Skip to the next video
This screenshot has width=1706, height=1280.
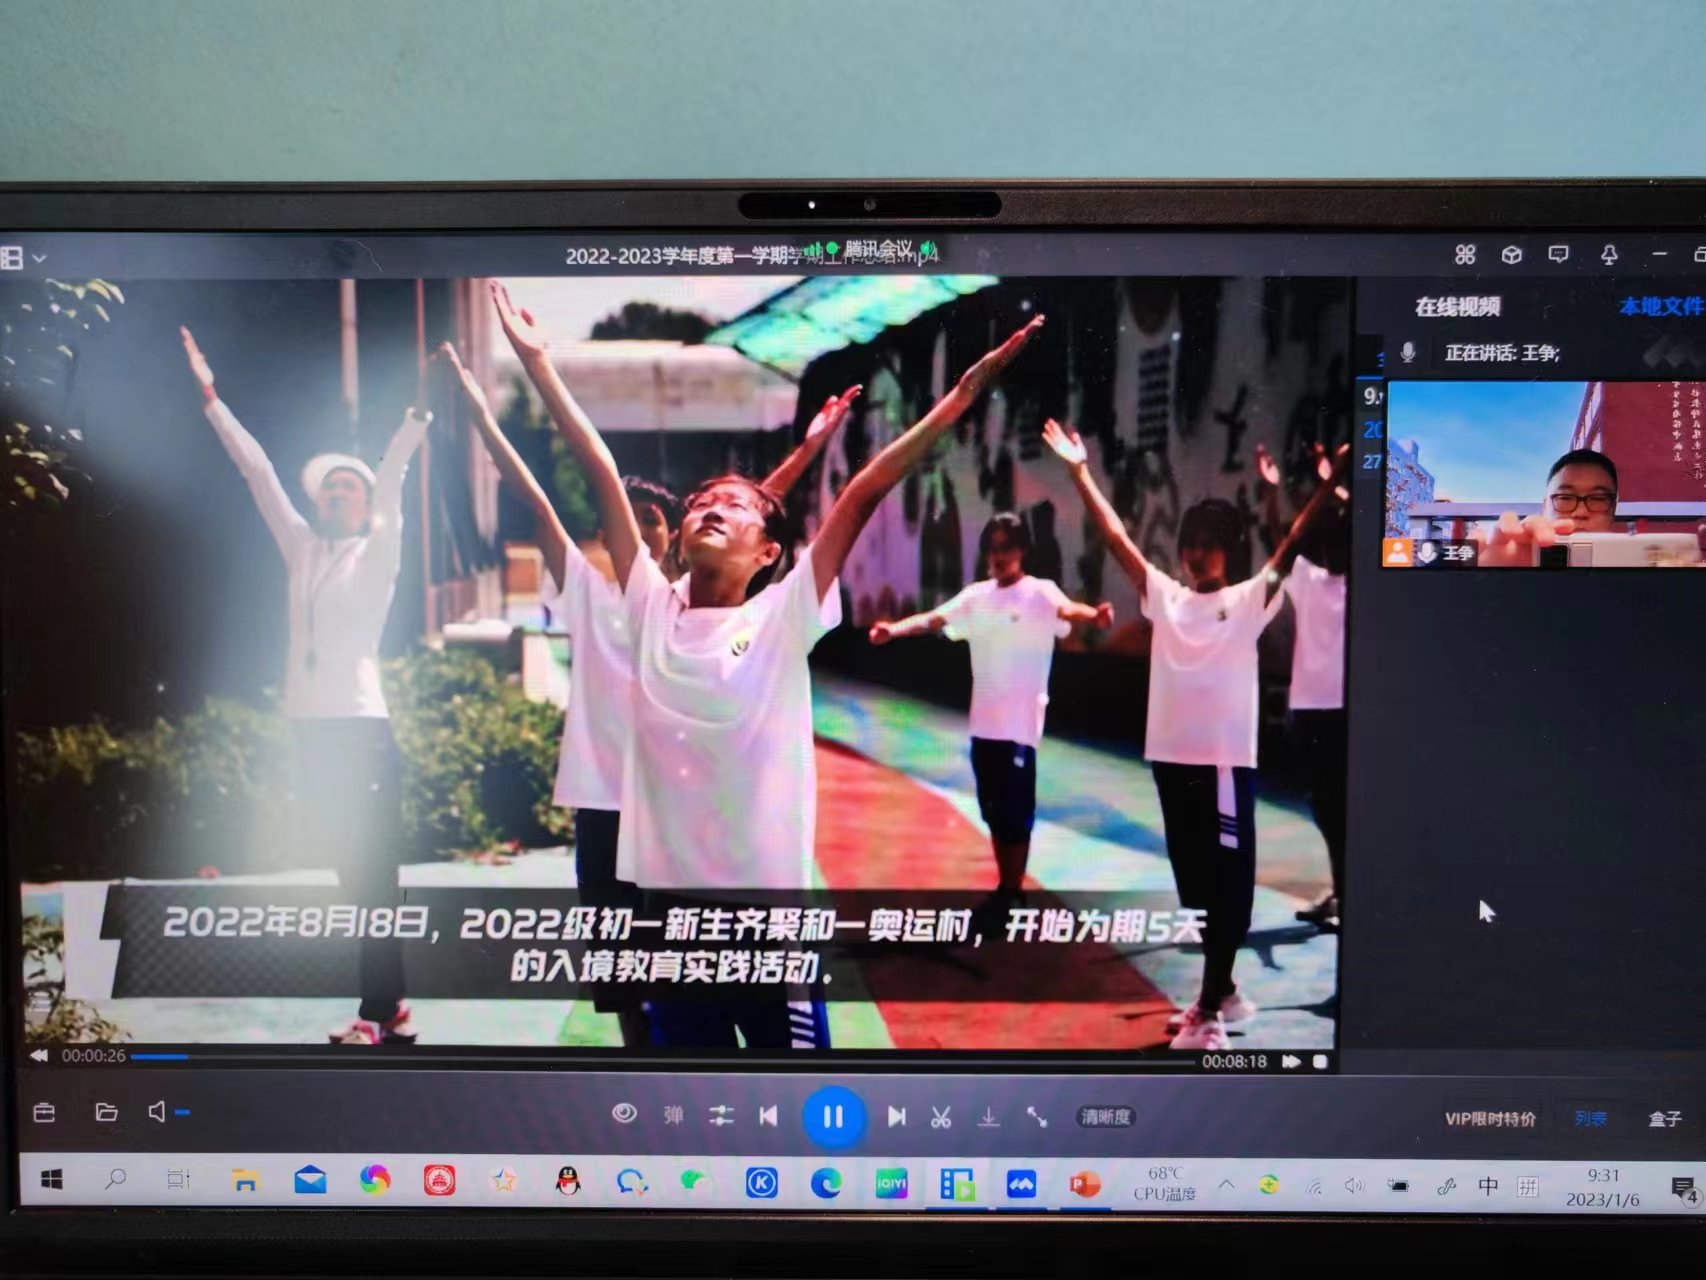(x=897, y=1116)
